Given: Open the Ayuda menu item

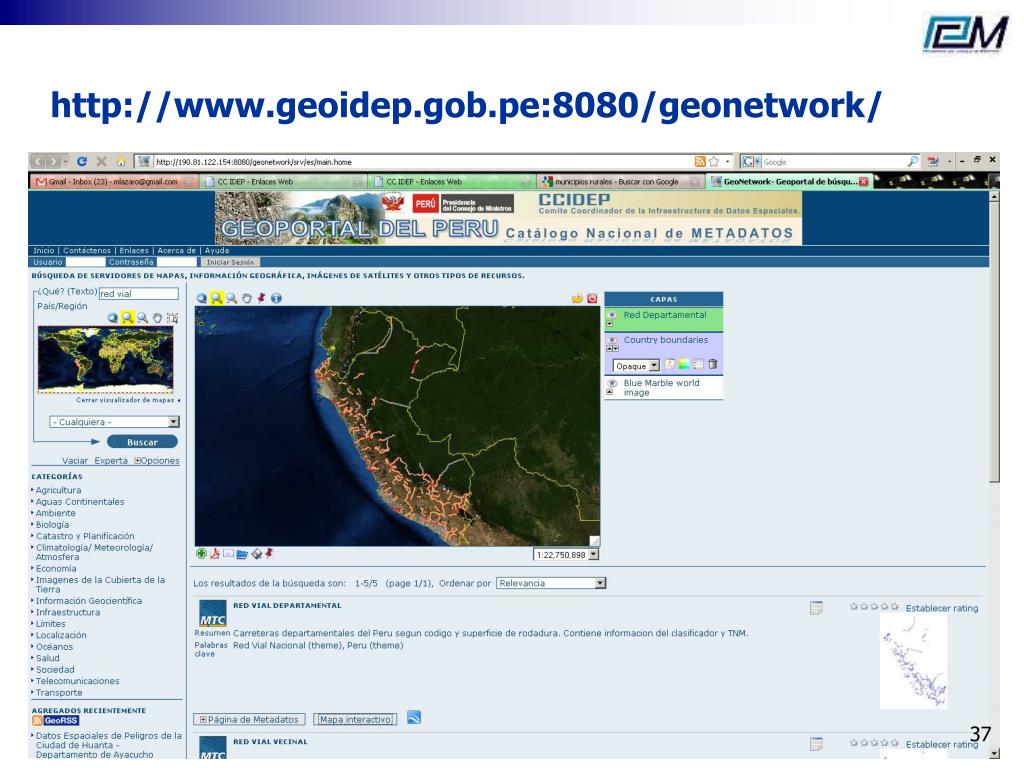Looking at the screenshot, I should pyautogui.click(x=217, y=251).
